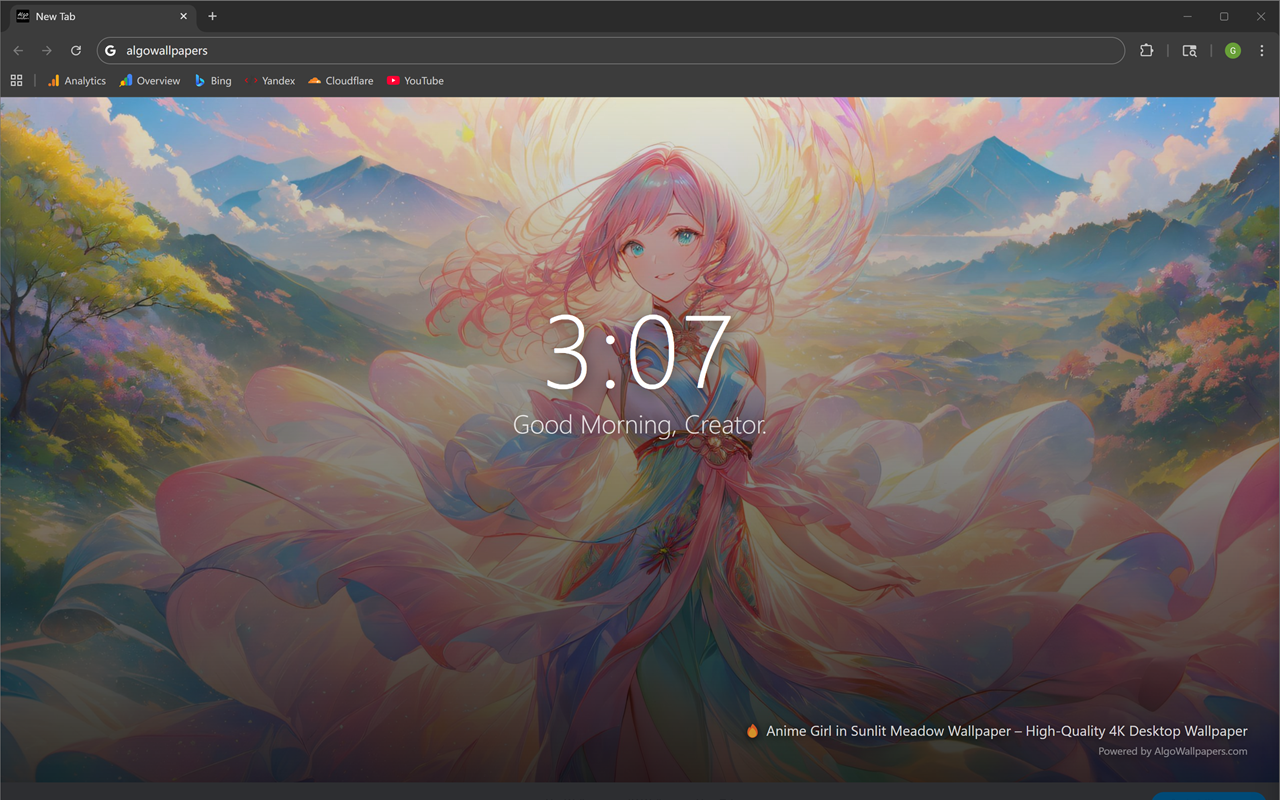
Task: Click the green profile avatar G
Action: 1232,50
